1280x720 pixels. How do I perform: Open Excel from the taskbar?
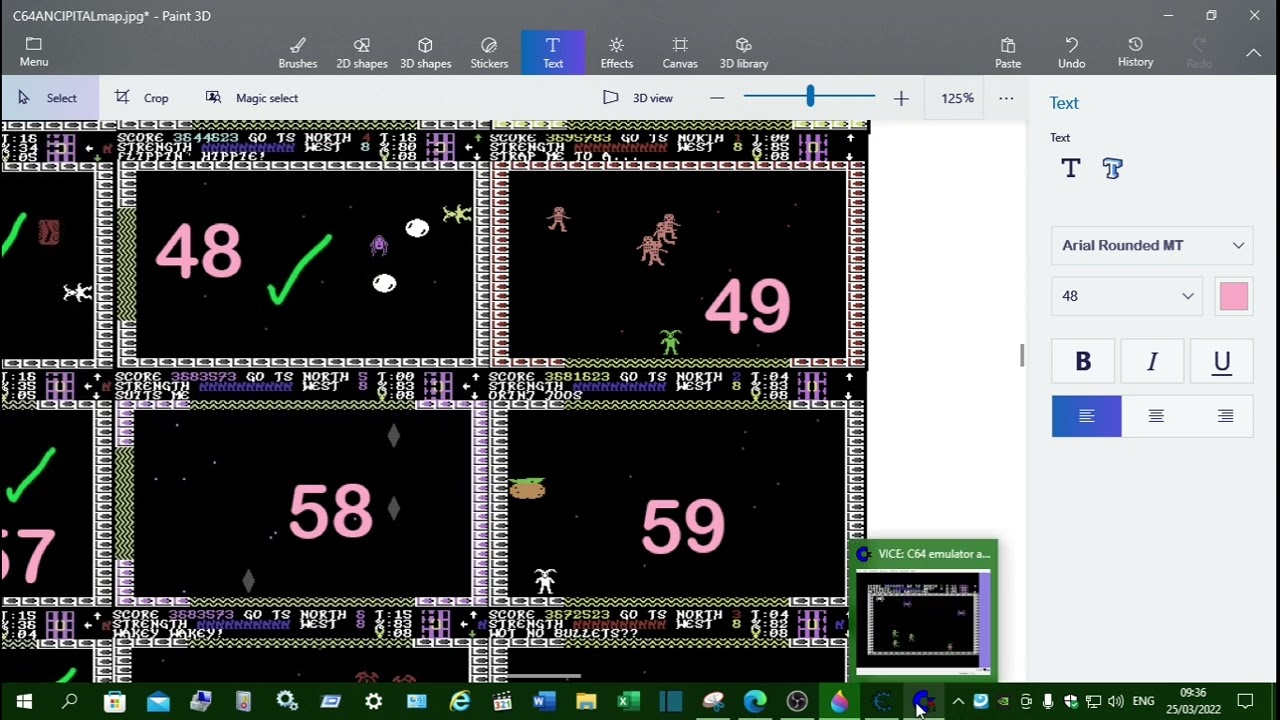pos(628,701)
